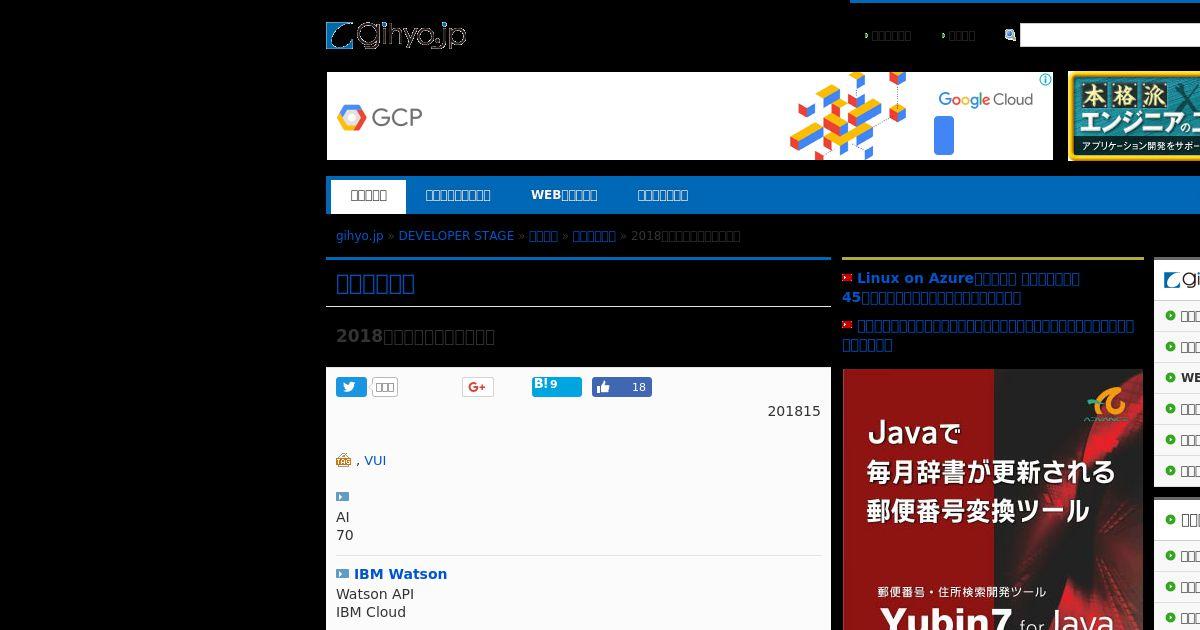Click the grey article title starting with 2018
The width and height of the screenshot is (1200, 630).
point(415,336)
